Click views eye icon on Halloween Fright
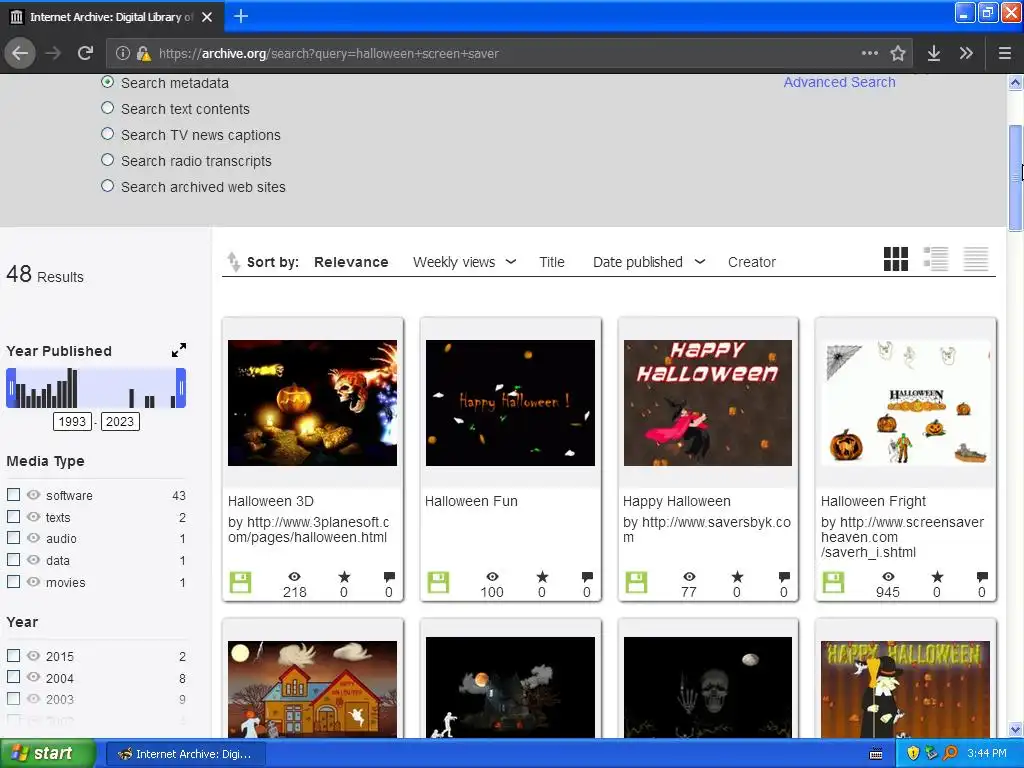 coord(888,577)
